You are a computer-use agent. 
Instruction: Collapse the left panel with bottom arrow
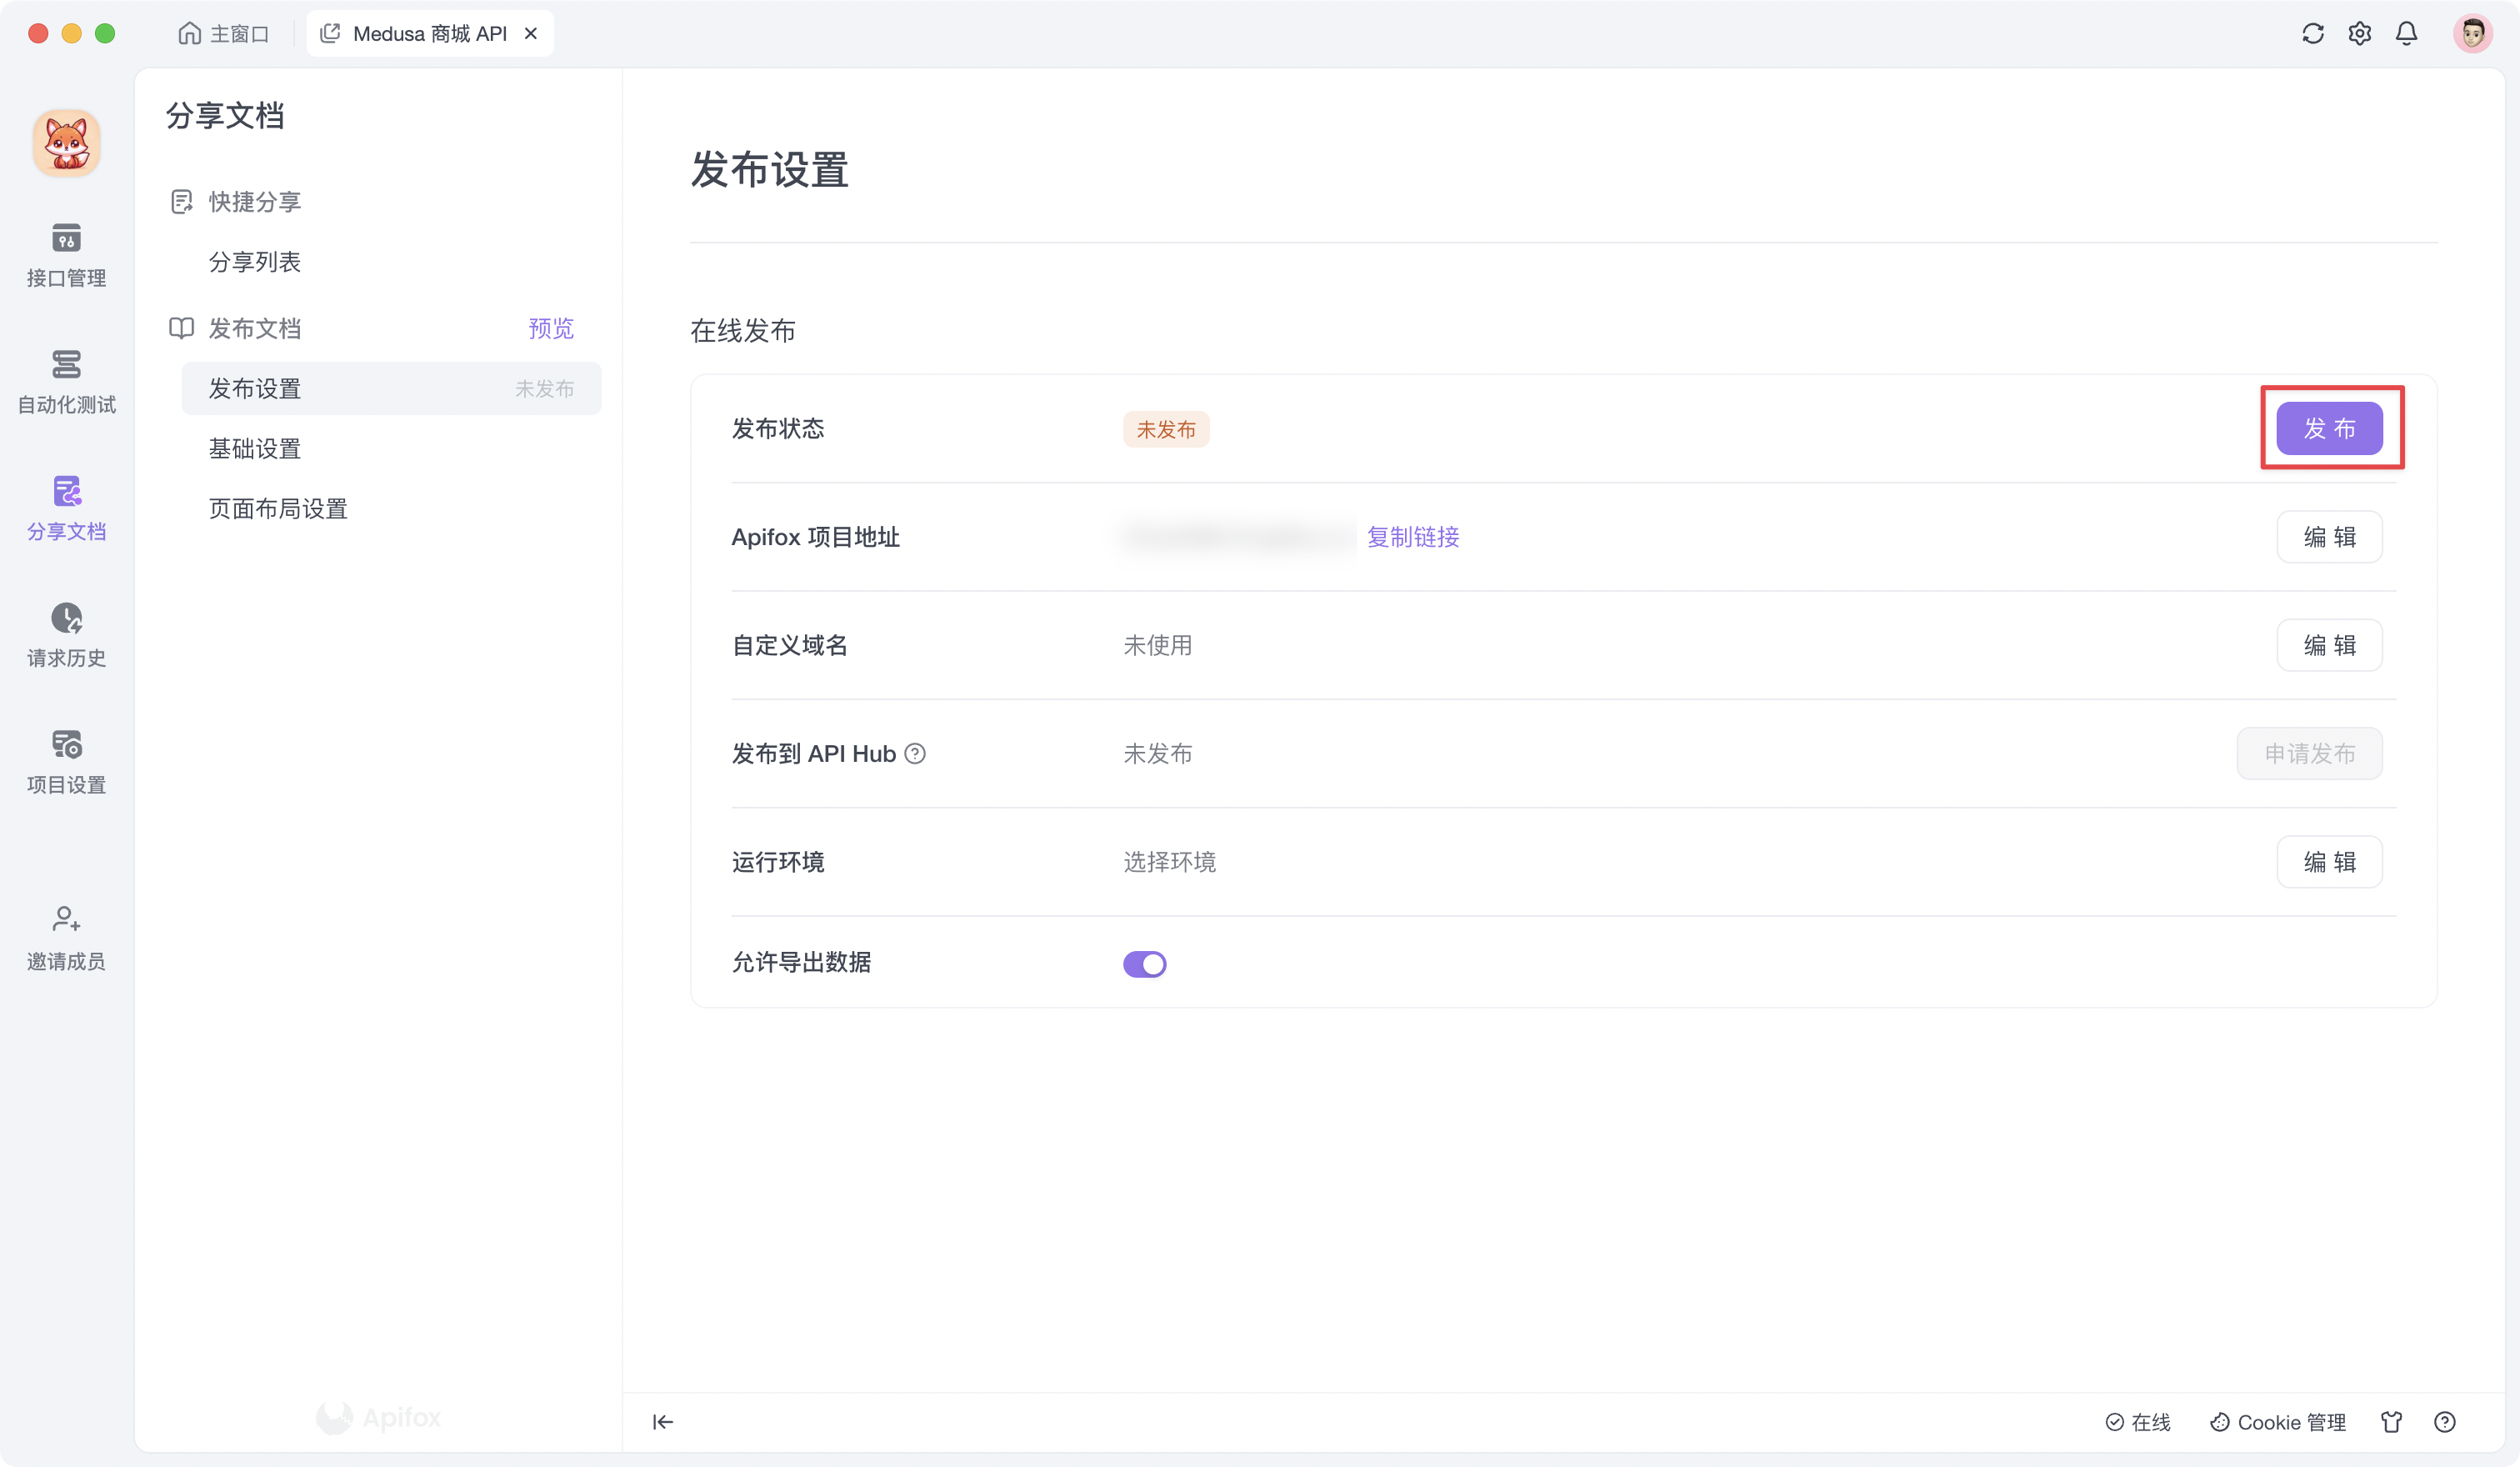click(662, 1421)
